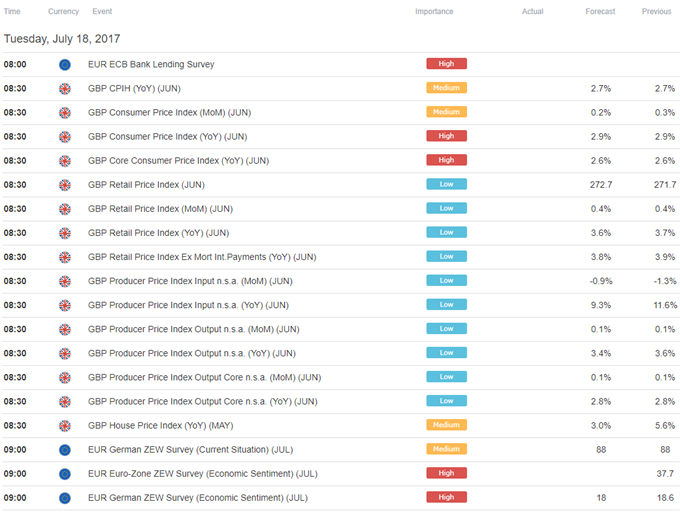
Task: Click the EU flag icon beside ECB Bank Lending Survey
Action: (65, 65)
